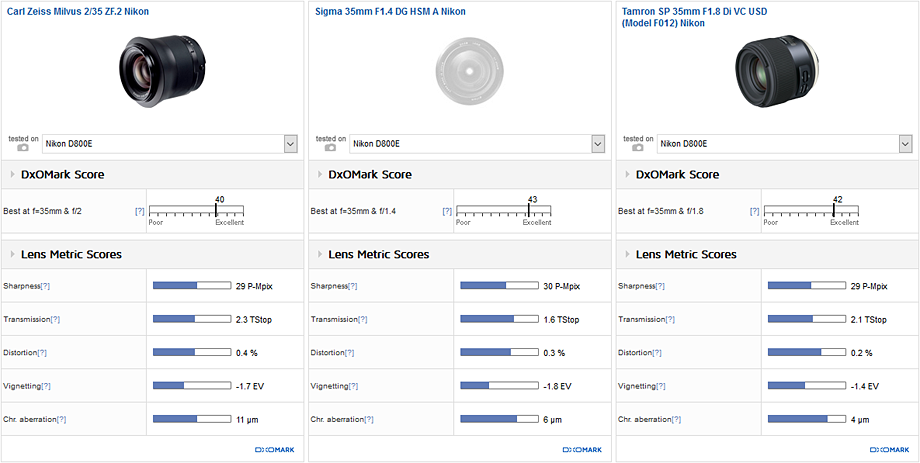Click camera icon under Sigma 'tested on'
The height and width of the screenshot is (463, 920).
click(x=330, y=148)
